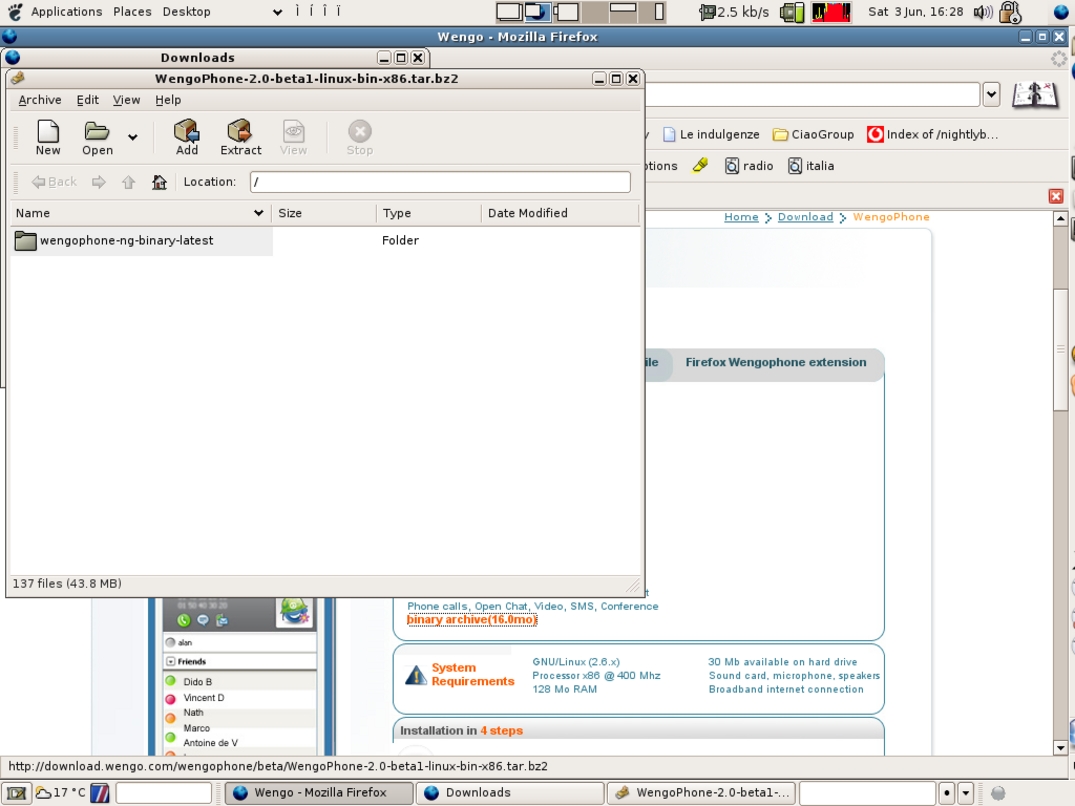Viewport: 1075px width, 806px height.
Task: Expand the dropdown arrow beside Desktop menu
Action: tap(277, 12)
